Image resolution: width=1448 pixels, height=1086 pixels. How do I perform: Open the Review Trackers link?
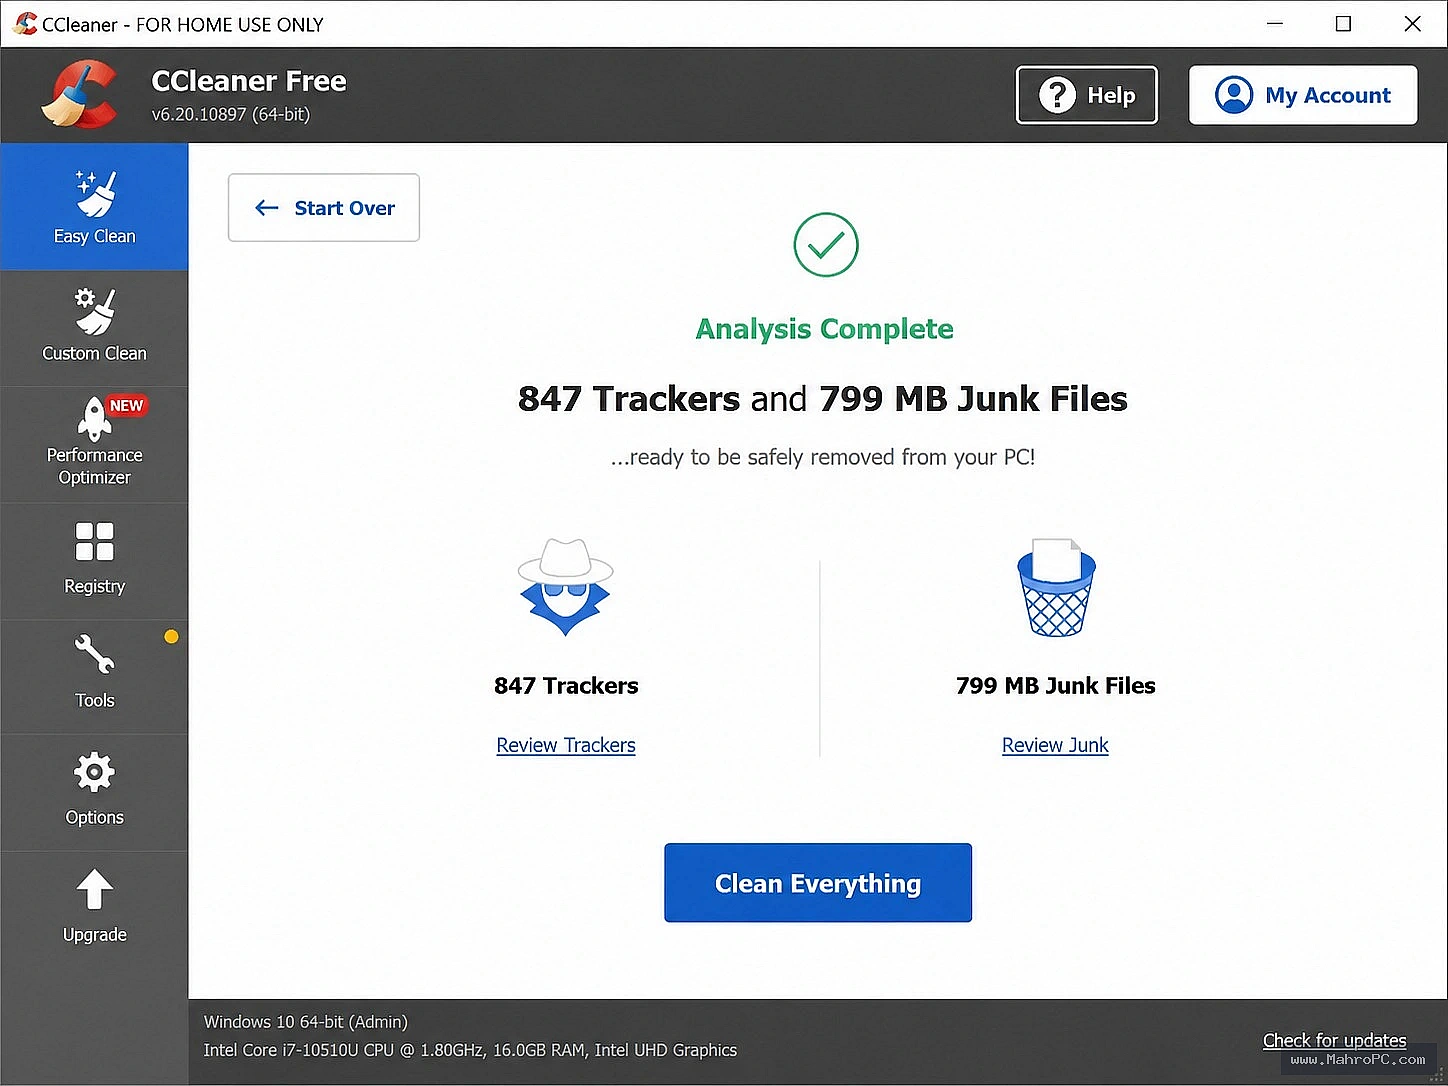coord(566,745)
